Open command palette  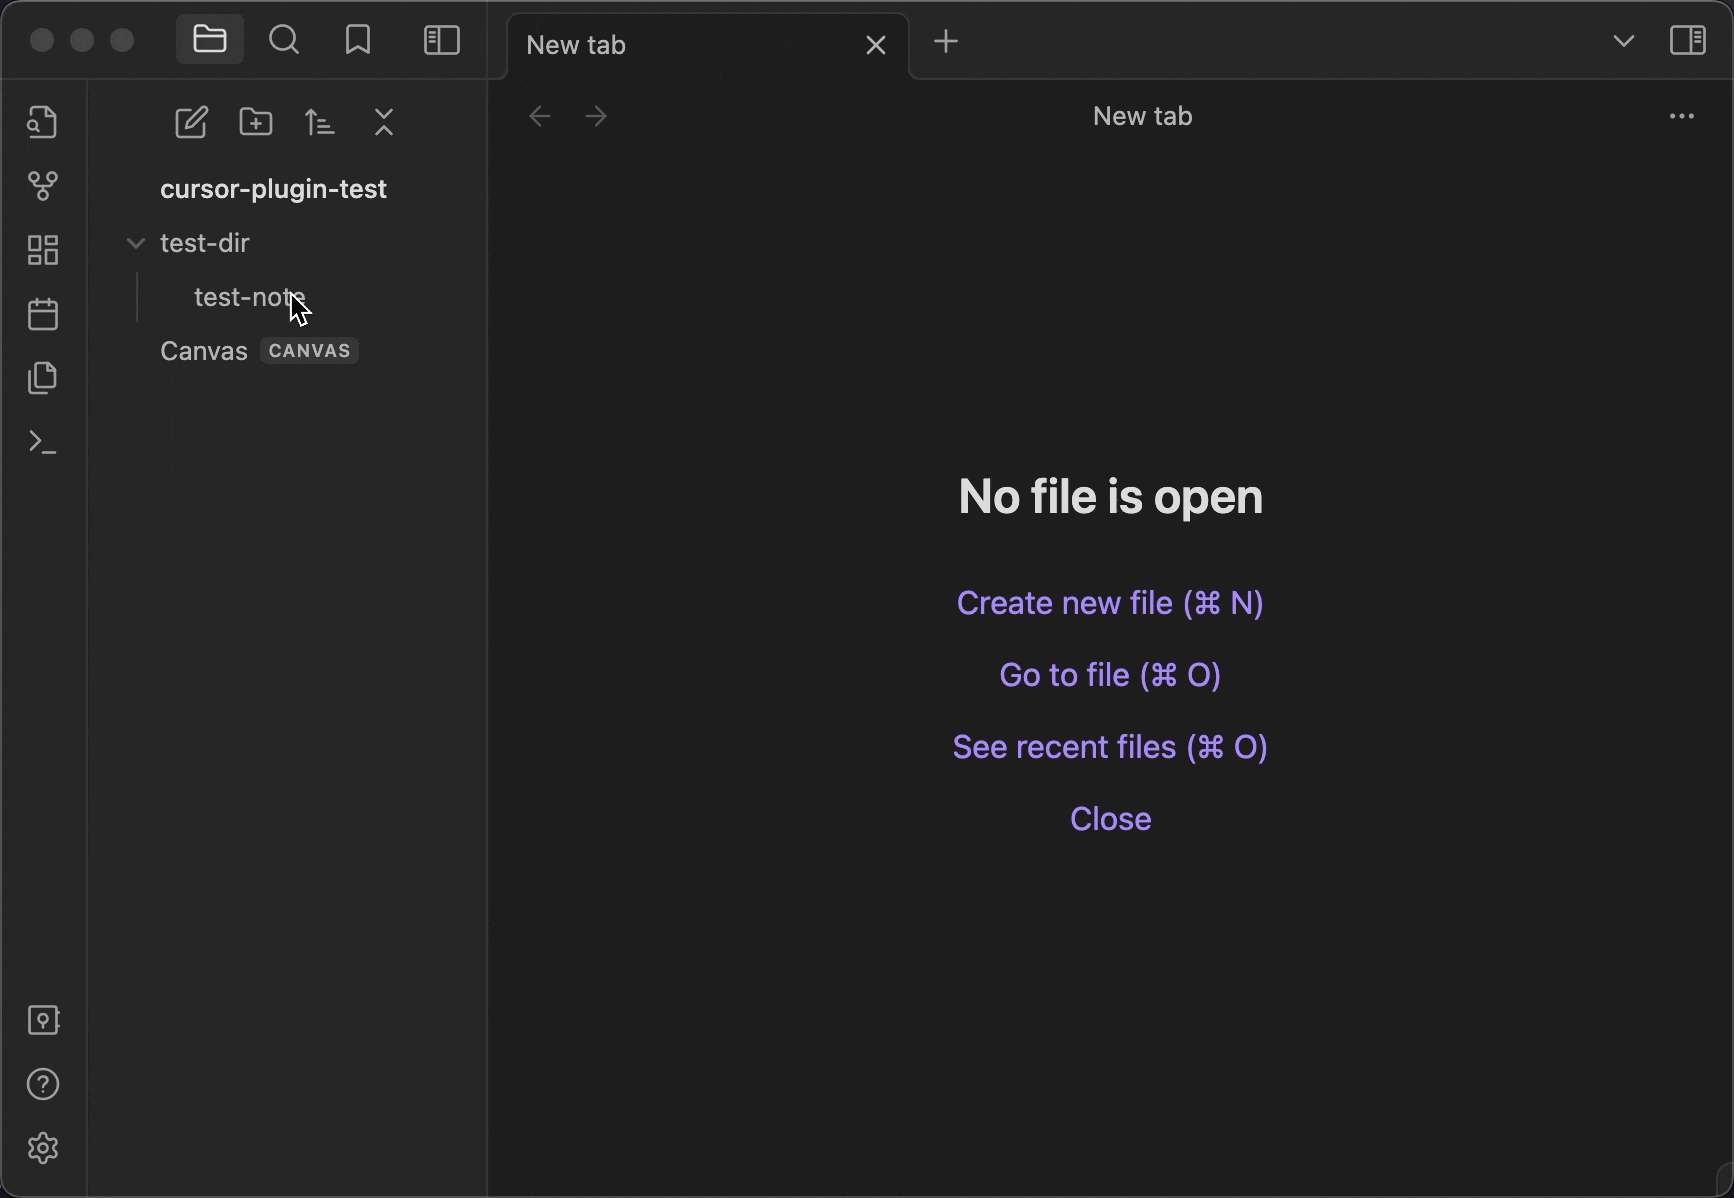tap(43, 442)
